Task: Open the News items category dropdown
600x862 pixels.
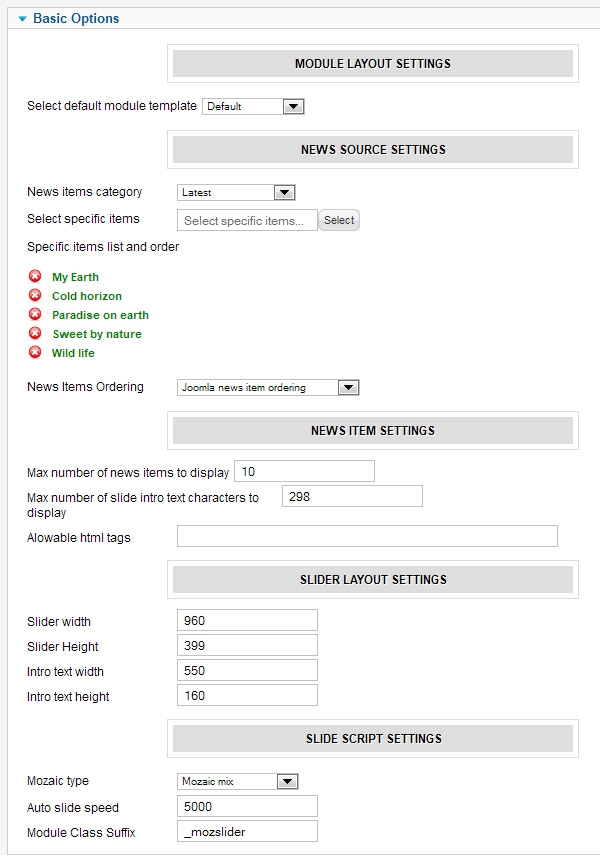Action: tap(236, 192)
